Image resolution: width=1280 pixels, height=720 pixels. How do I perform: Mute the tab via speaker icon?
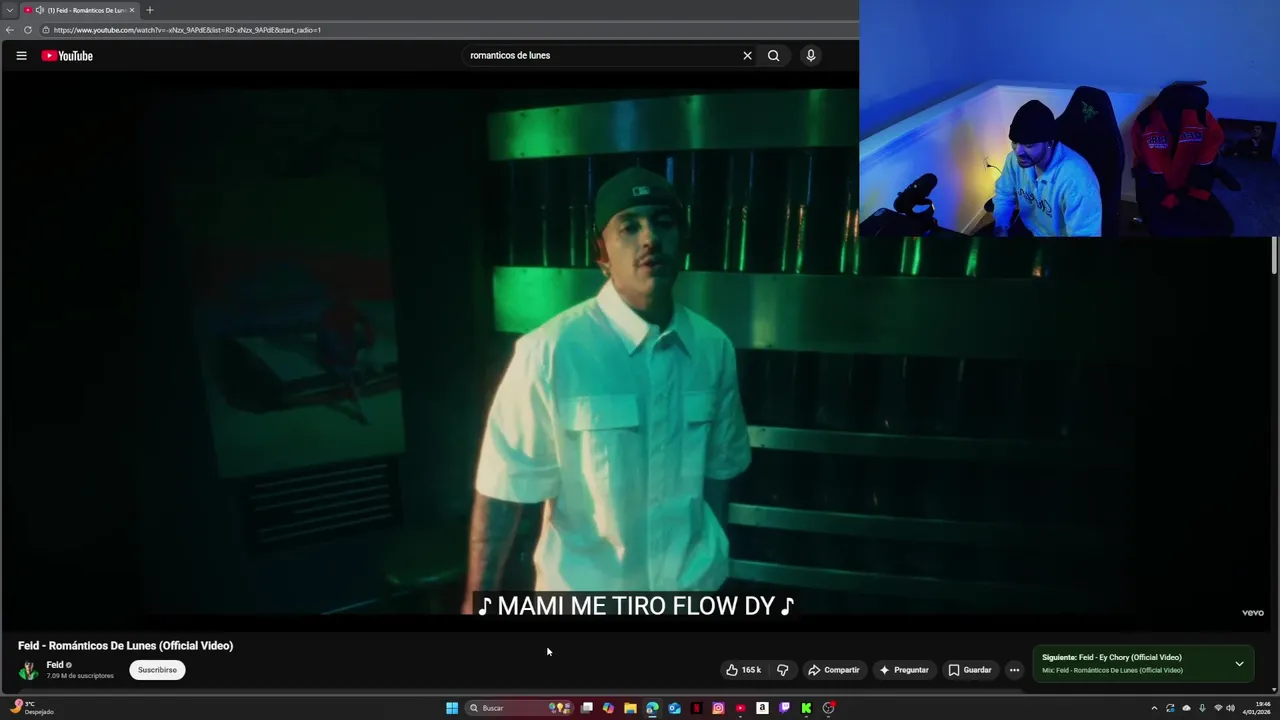click(39, 10)
